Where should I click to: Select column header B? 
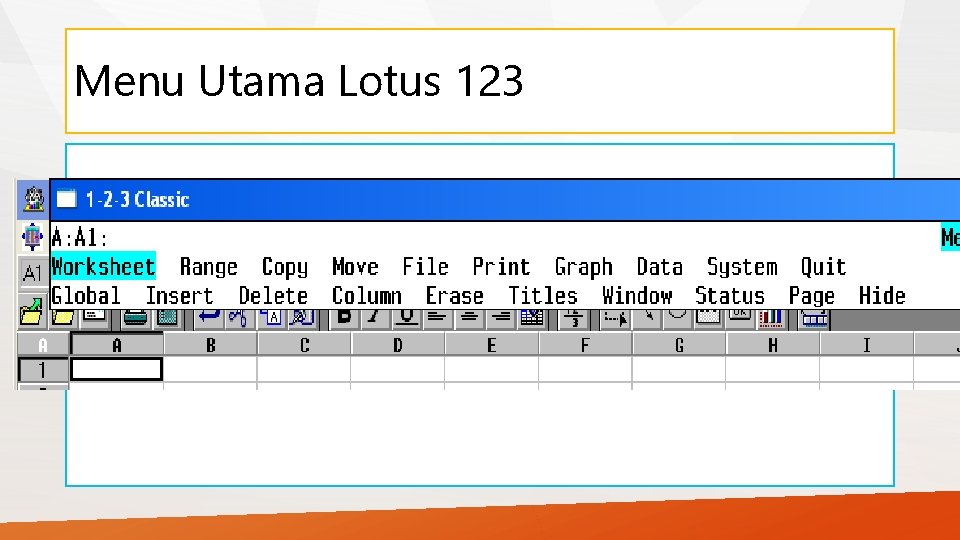click(211, 345)
